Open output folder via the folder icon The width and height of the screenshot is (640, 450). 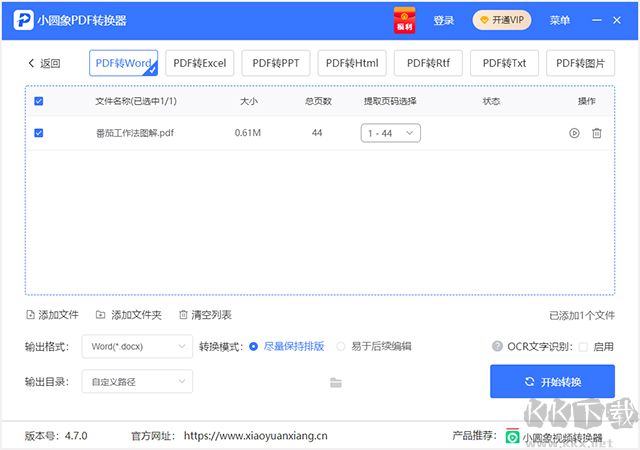pyautogui.click(x=336, y=382)
